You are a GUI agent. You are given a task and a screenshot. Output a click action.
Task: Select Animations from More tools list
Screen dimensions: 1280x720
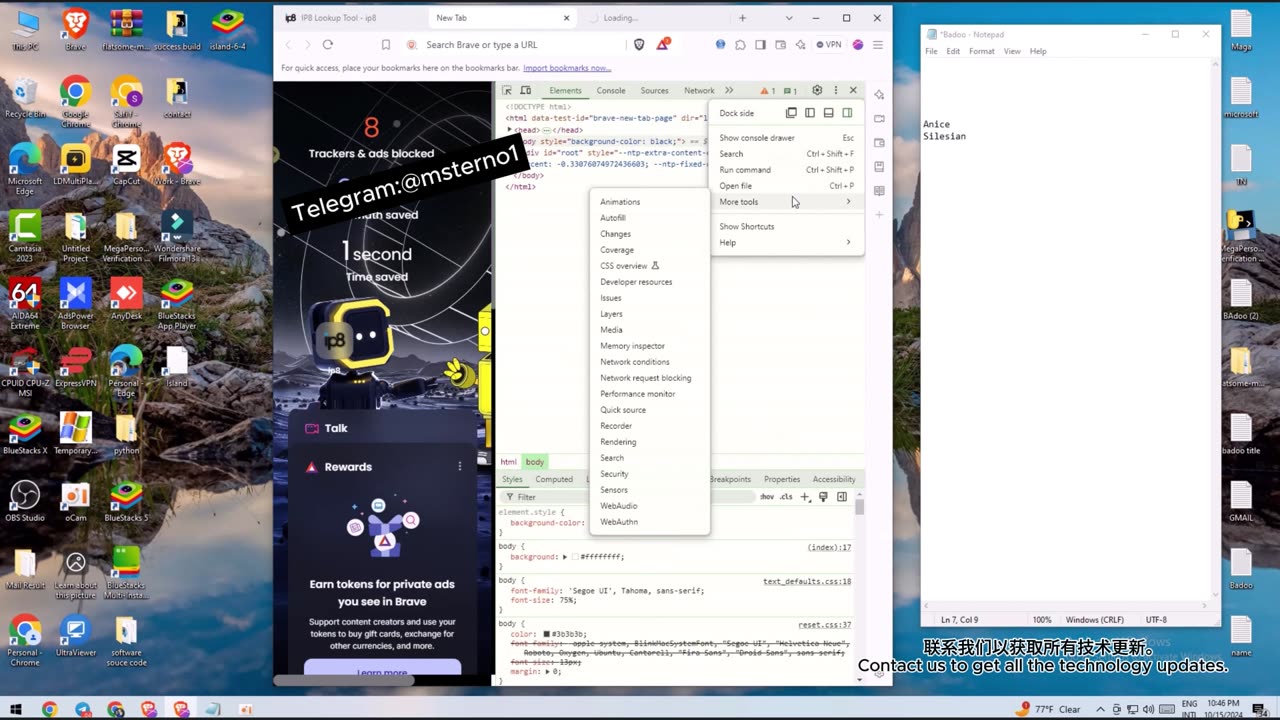pos(650,202)
